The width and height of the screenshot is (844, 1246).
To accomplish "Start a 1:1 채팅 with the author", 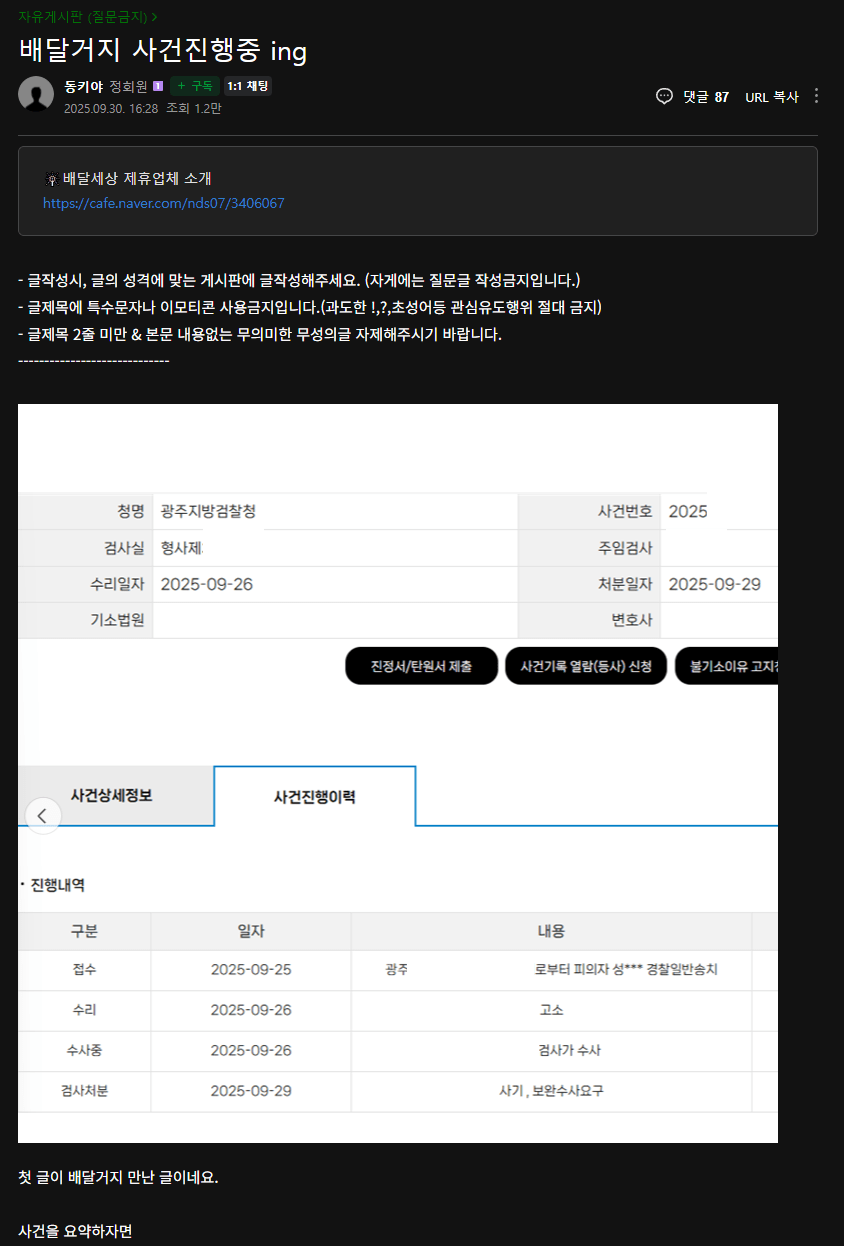I will [247, 86].
